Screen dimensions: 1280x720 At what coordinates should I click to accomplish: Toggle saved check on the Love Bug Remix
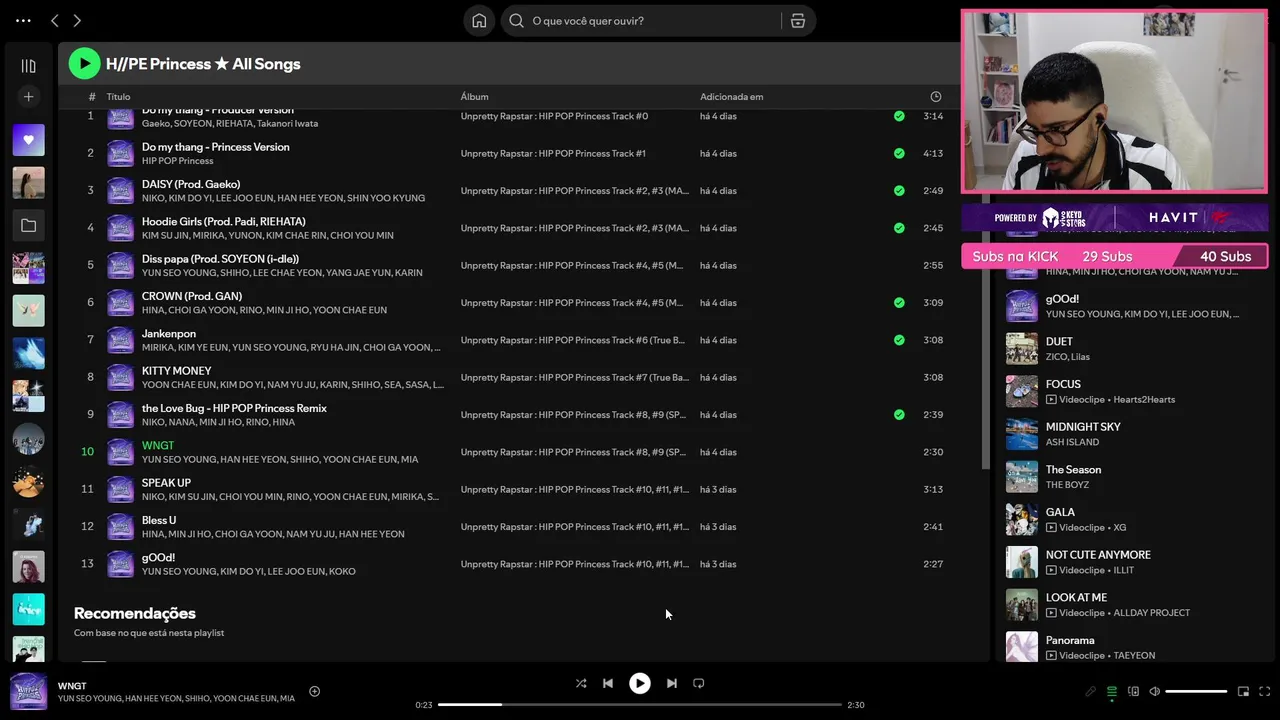point(899,415)
